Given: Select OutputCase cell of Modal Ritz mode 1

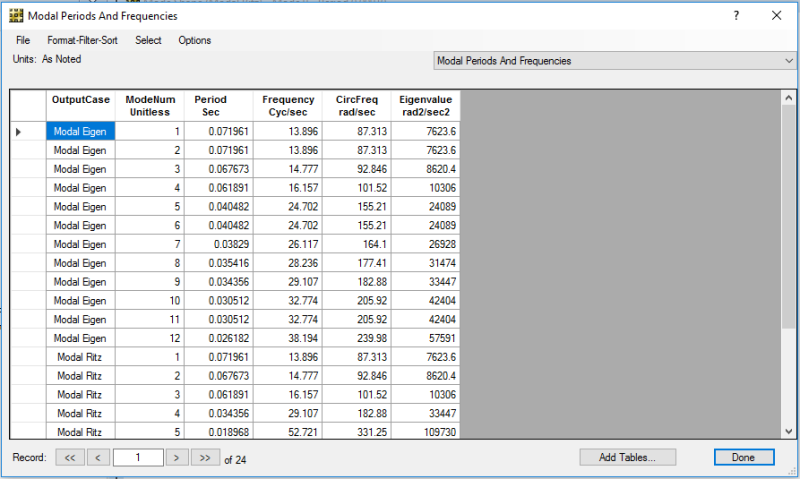Looking at the screenshot, I should [x=81, y=357].
